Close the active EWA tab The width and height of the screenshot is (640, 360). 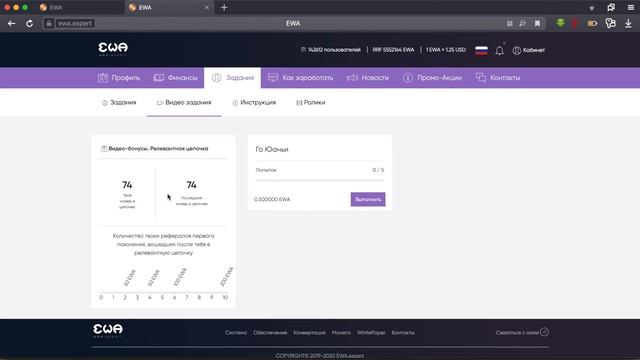[x=207, y=8]
